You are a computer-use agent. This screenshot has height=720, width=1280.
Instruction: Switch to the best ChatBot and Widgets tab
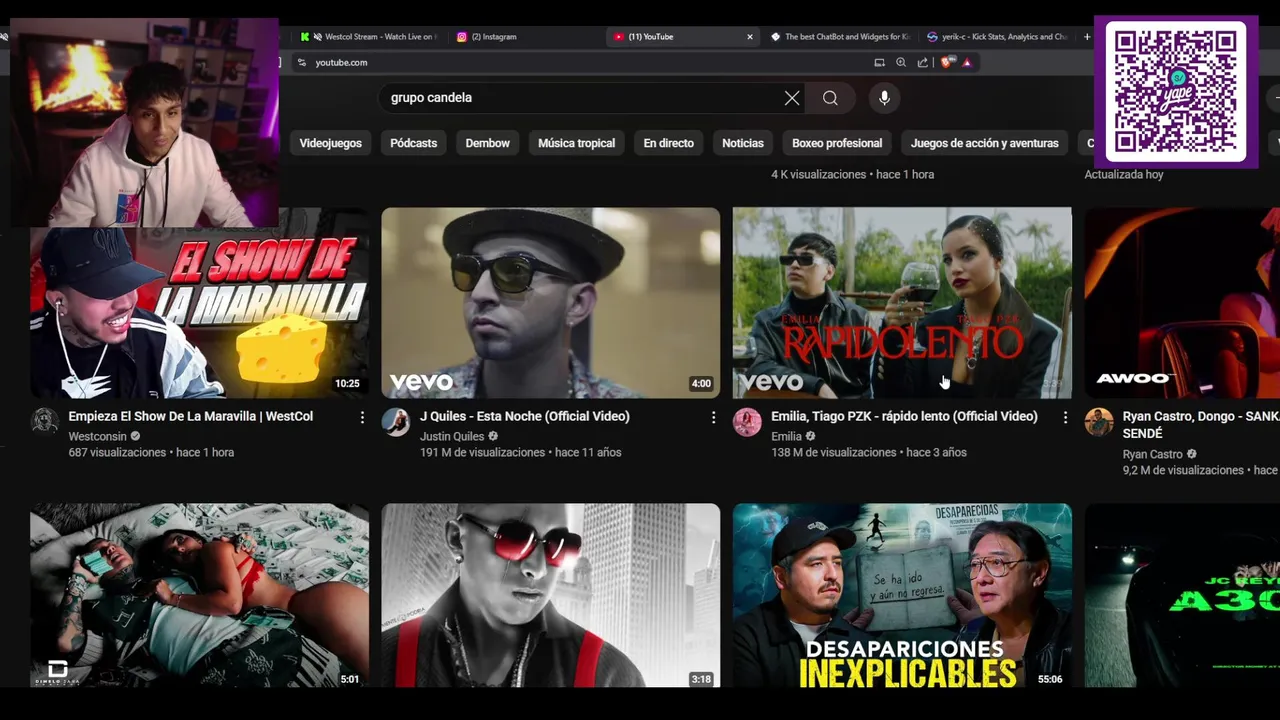[x=841, y=37]
